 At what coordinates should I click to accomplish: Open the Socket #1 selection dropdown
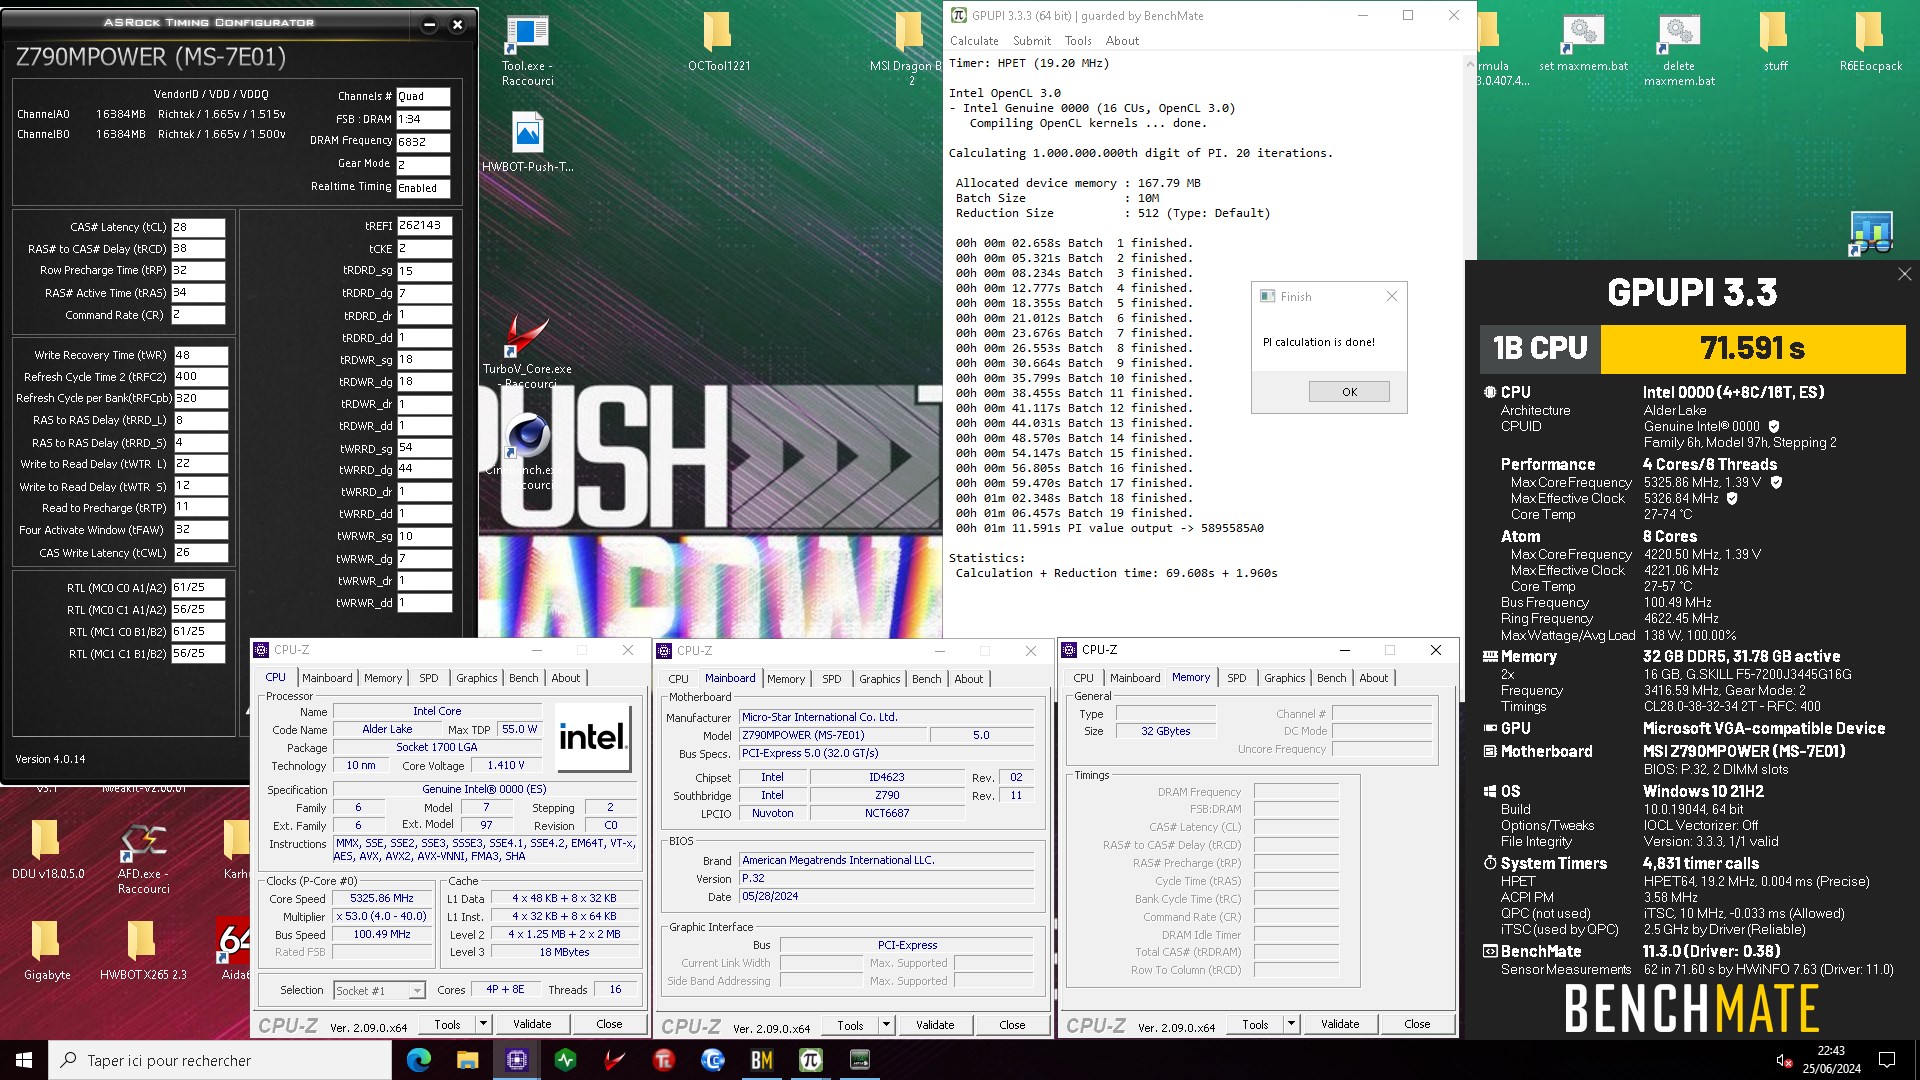[379, 990]
